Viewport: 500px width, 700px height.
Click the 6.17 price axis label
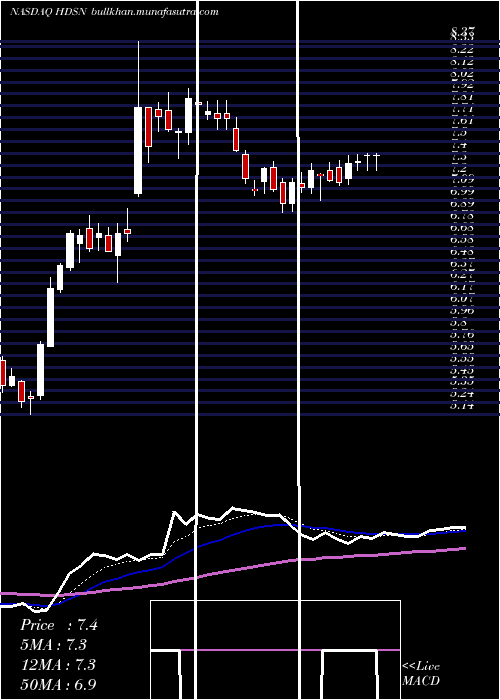pos(462,288)
